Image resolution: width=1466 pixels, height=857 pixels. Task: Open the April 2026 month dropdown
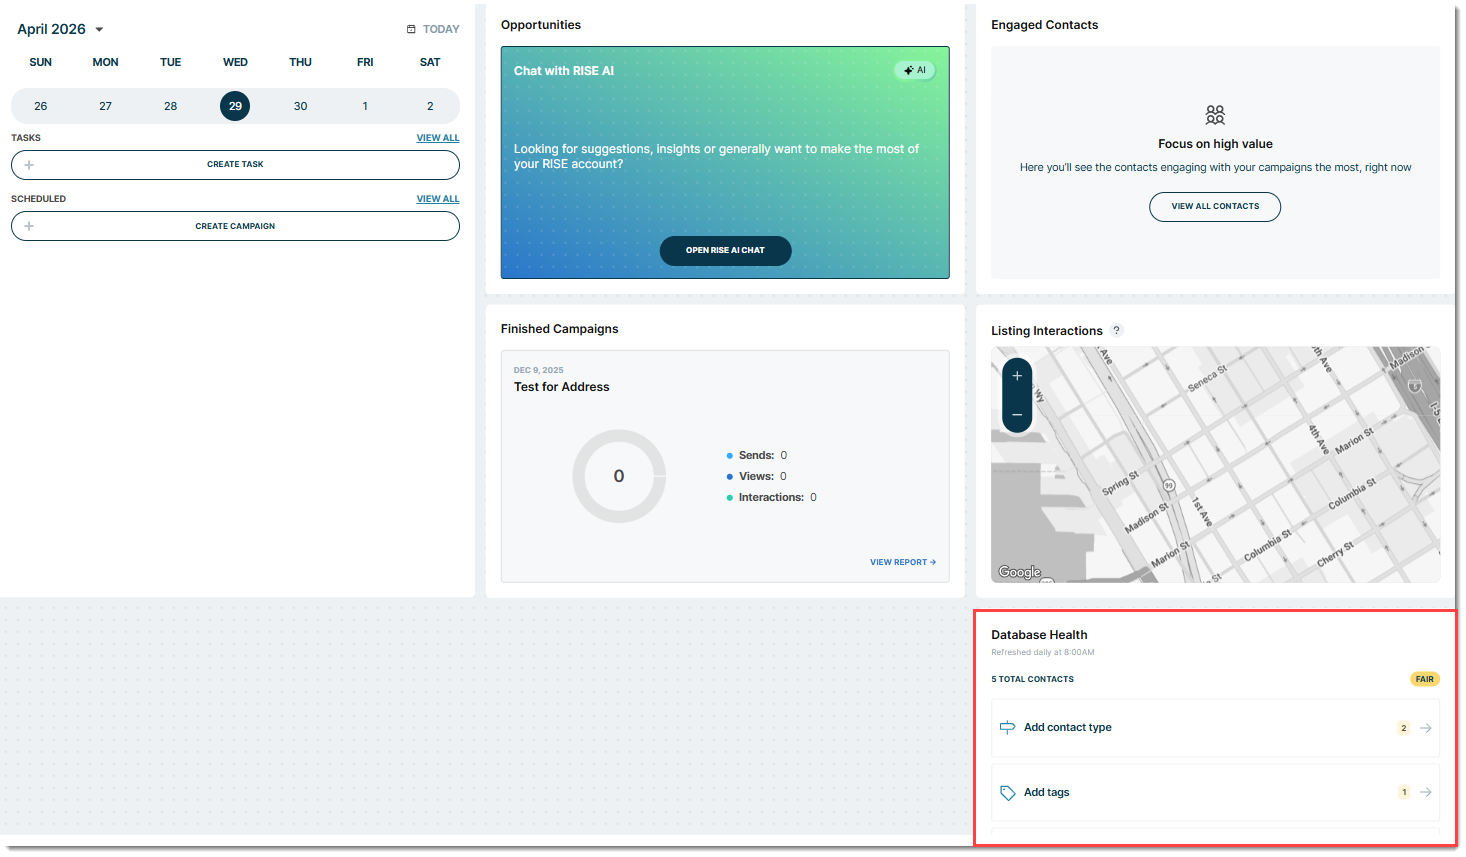60,29
